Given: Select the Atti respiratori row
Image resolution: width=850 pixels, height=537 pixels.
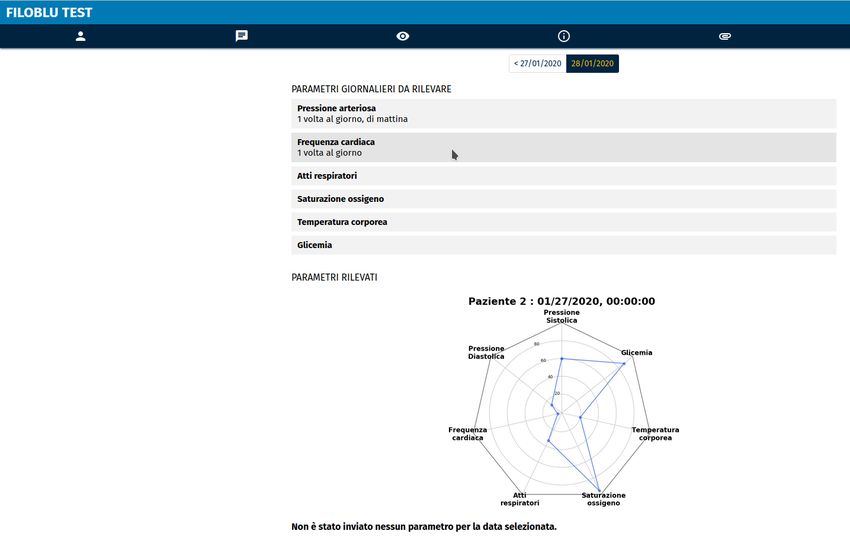Looking at the screenshot, I should pyautogui.click(x=563, y=176).
